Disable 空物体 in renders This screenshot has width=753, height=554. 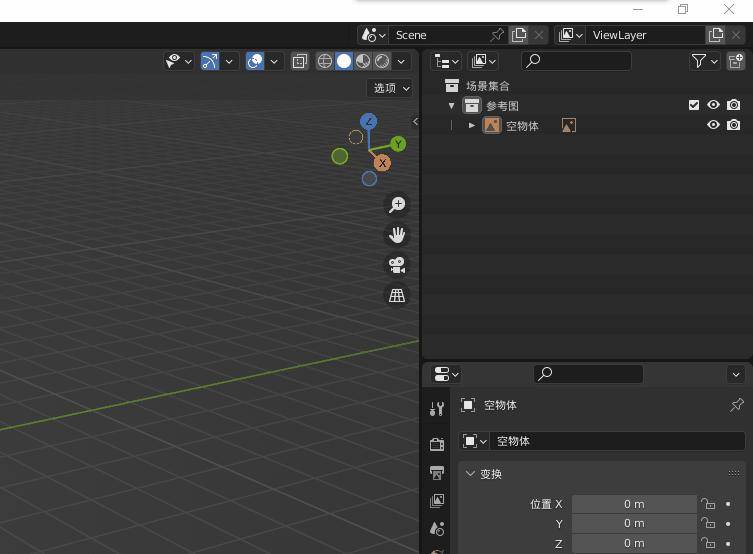click(x=733, y=125)
